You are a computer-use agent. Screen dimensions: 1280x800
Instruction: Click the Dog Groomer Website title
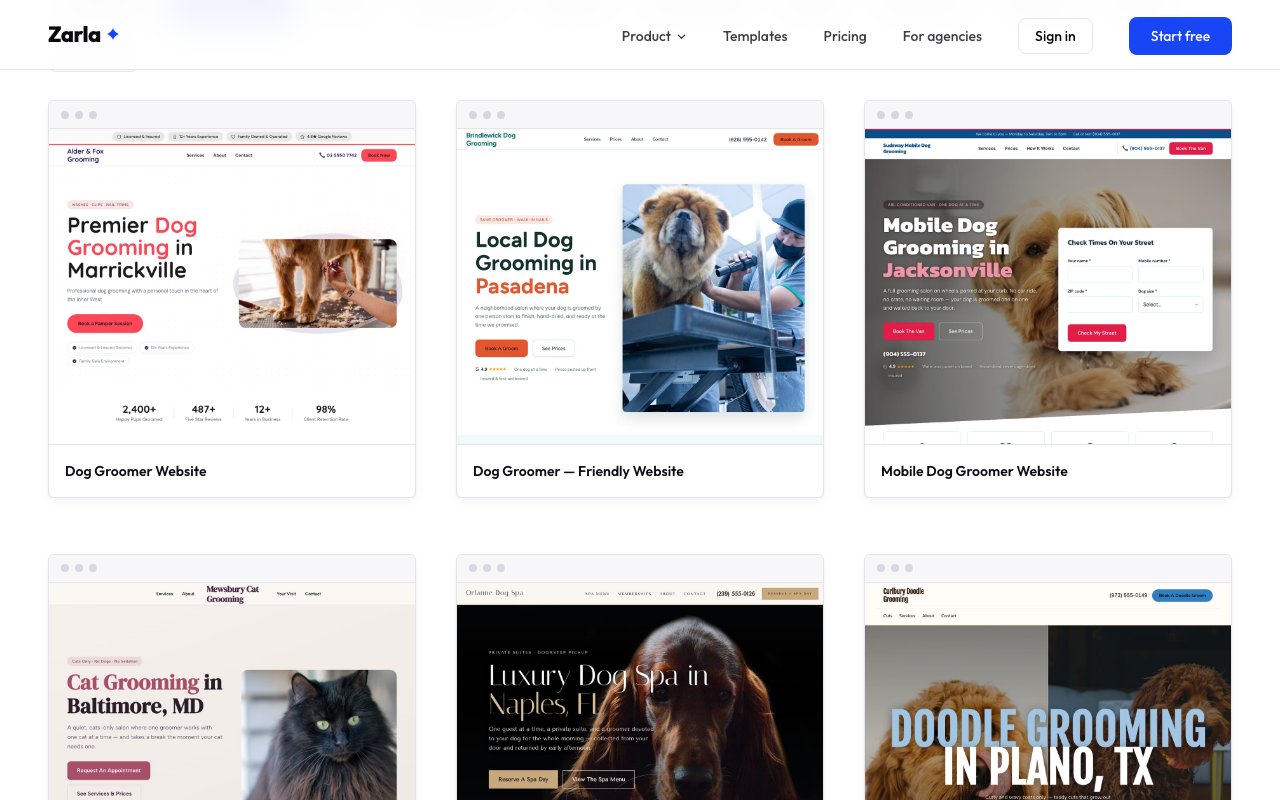tap(136, 471)
